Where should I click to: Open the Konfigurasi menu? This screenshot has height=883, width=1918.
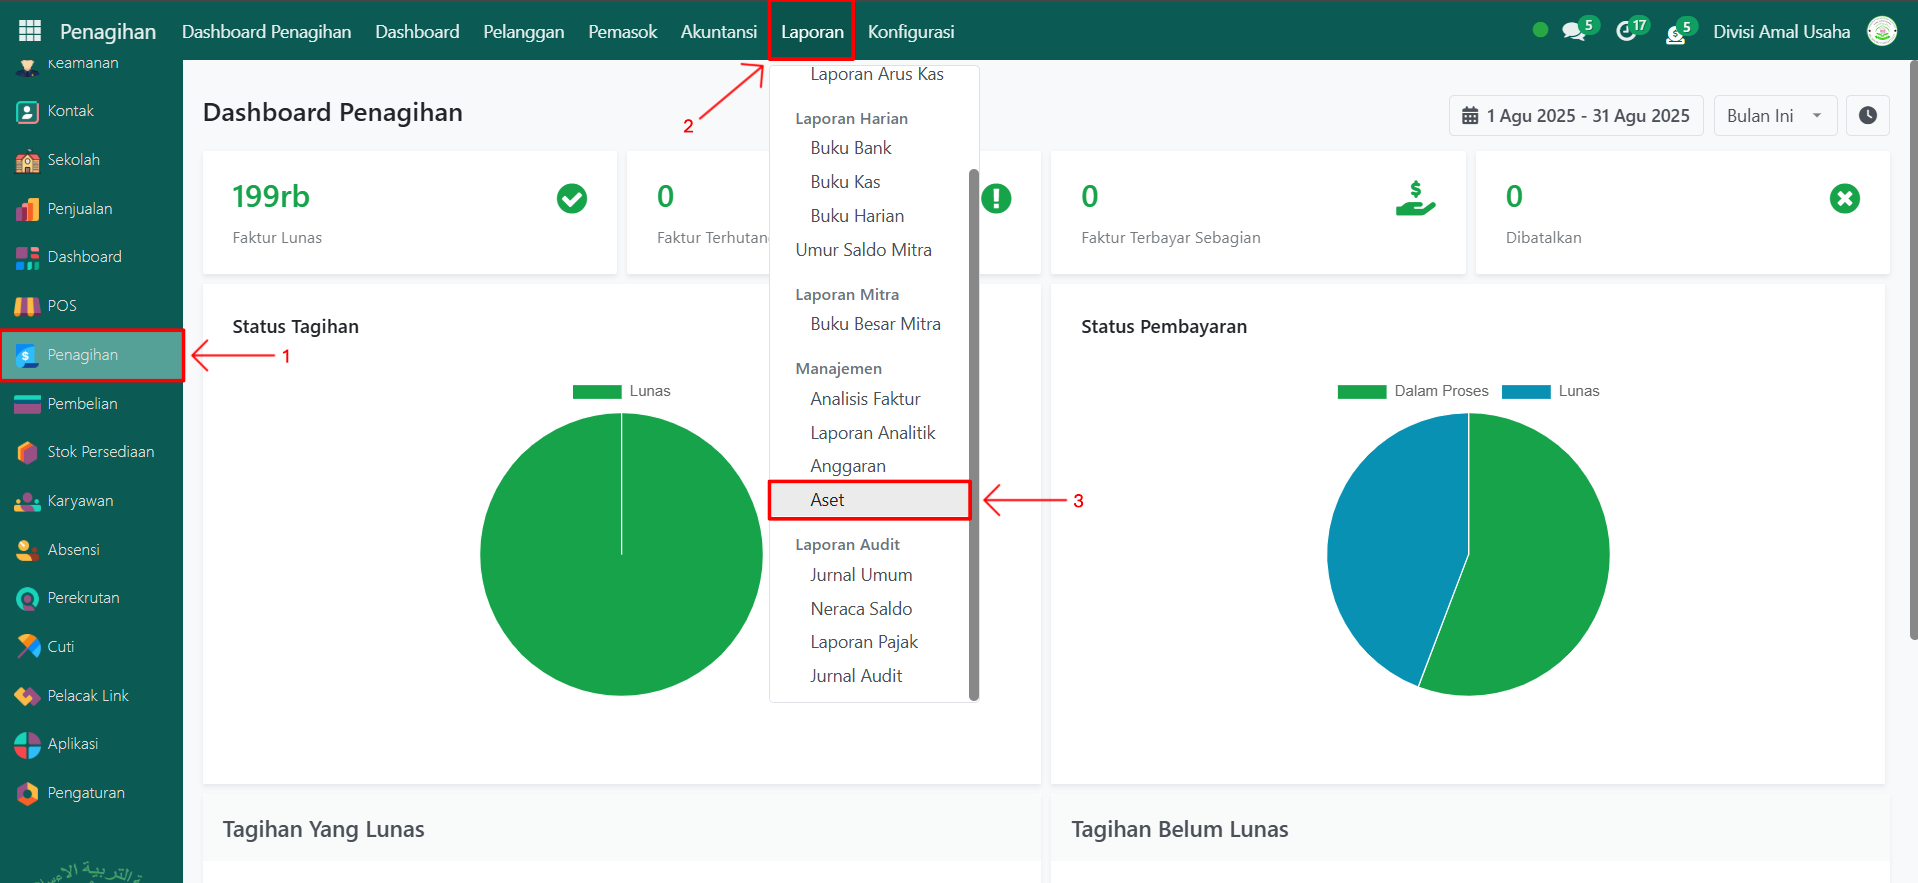pyautogui.click(x=910, y=32)
